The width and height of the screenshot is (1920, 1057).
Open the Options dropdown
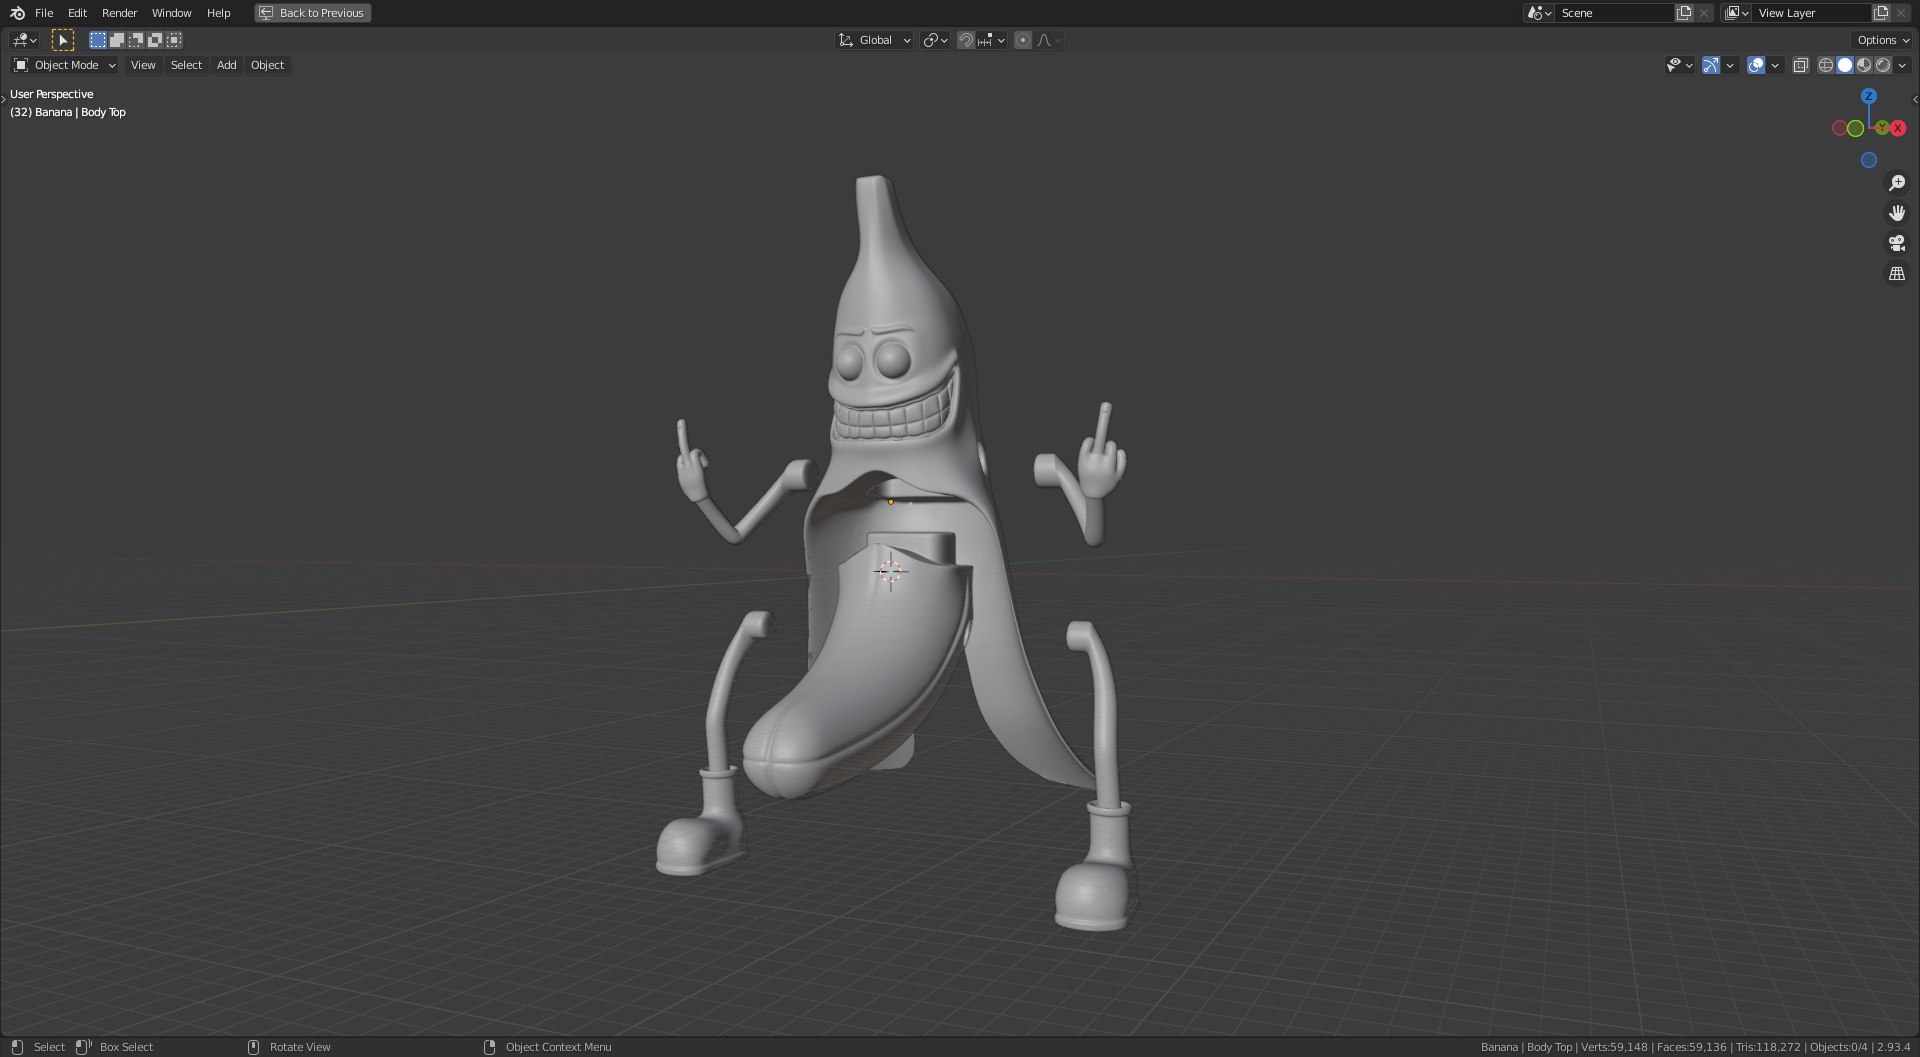(x=1883, y=40)
